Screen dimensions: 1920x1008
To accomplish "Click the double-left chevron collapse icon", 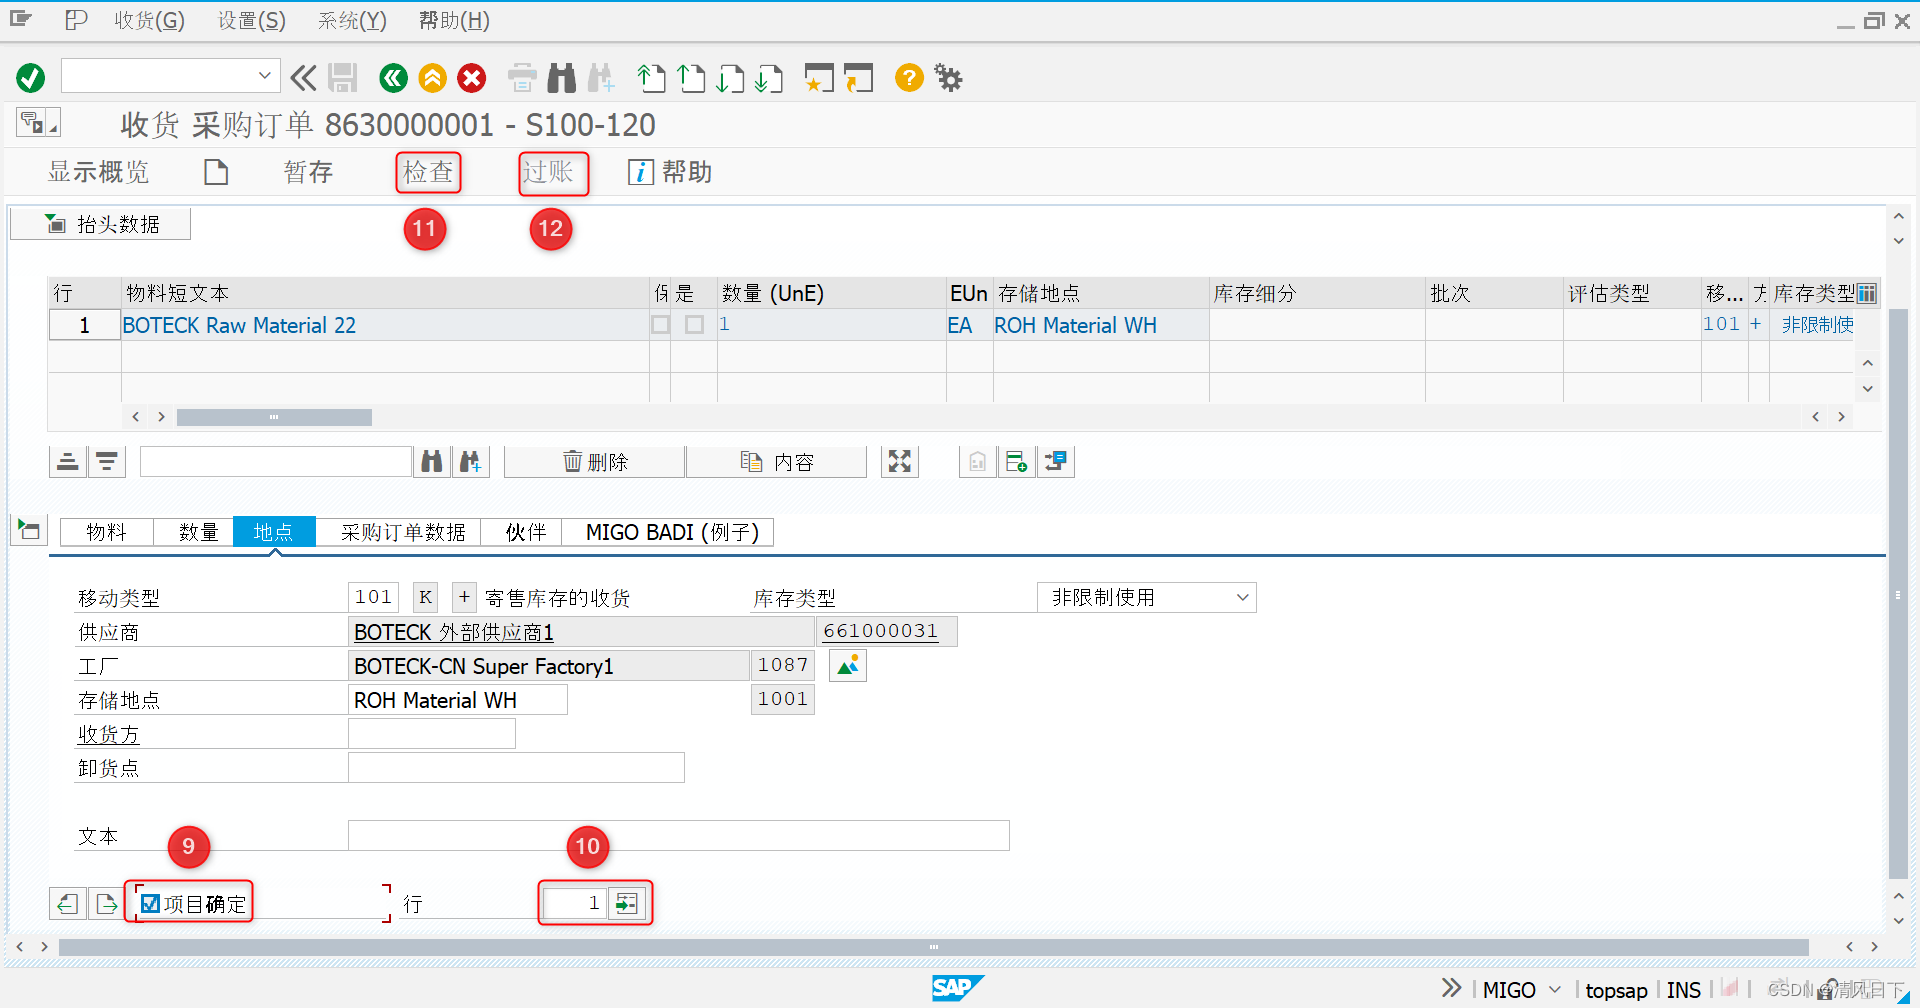I will click(x=303, y=77).
